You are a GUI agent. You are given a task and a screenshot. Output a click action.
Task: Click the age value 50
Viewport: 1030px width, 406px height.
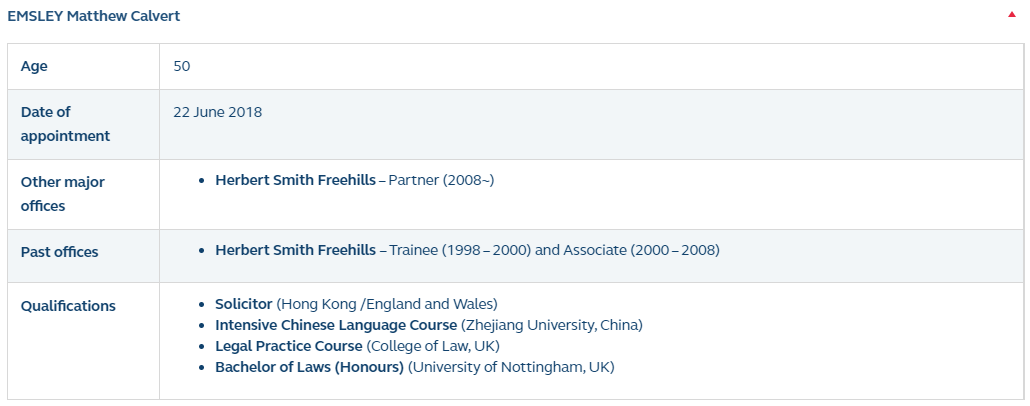click(x=181, y=66)
